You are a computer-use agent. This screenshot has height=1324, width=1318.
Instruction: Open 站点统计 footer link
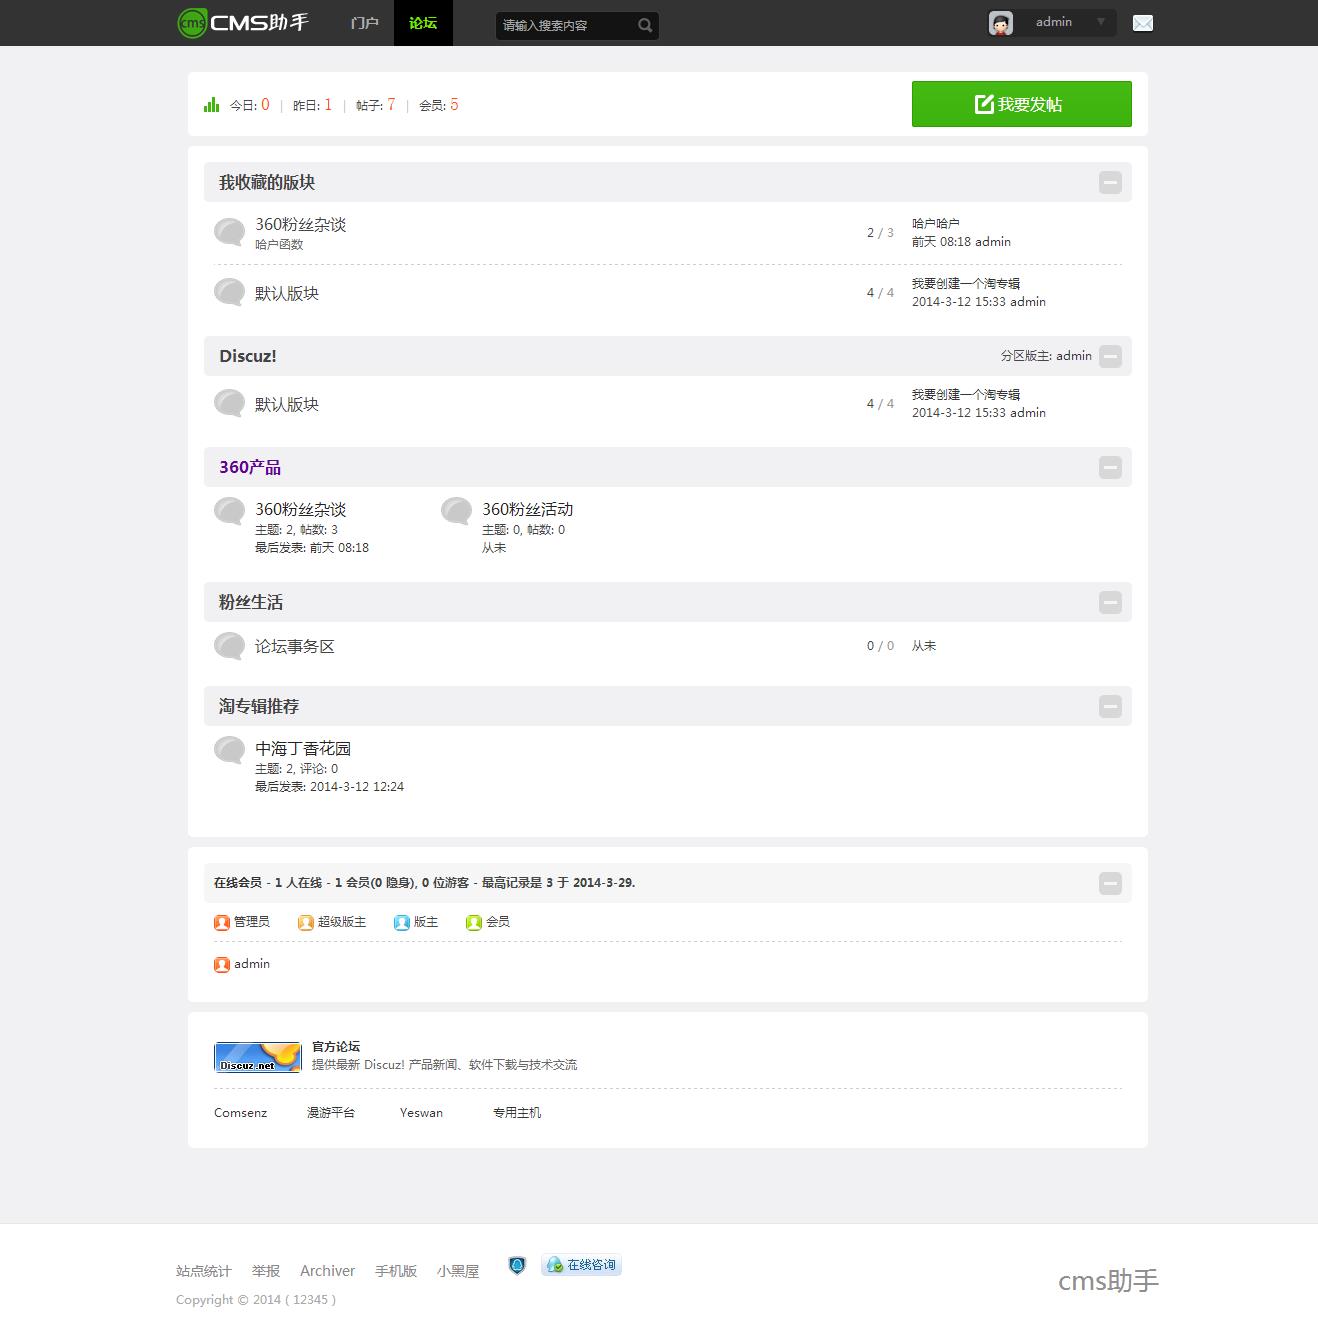(204, 1271)
